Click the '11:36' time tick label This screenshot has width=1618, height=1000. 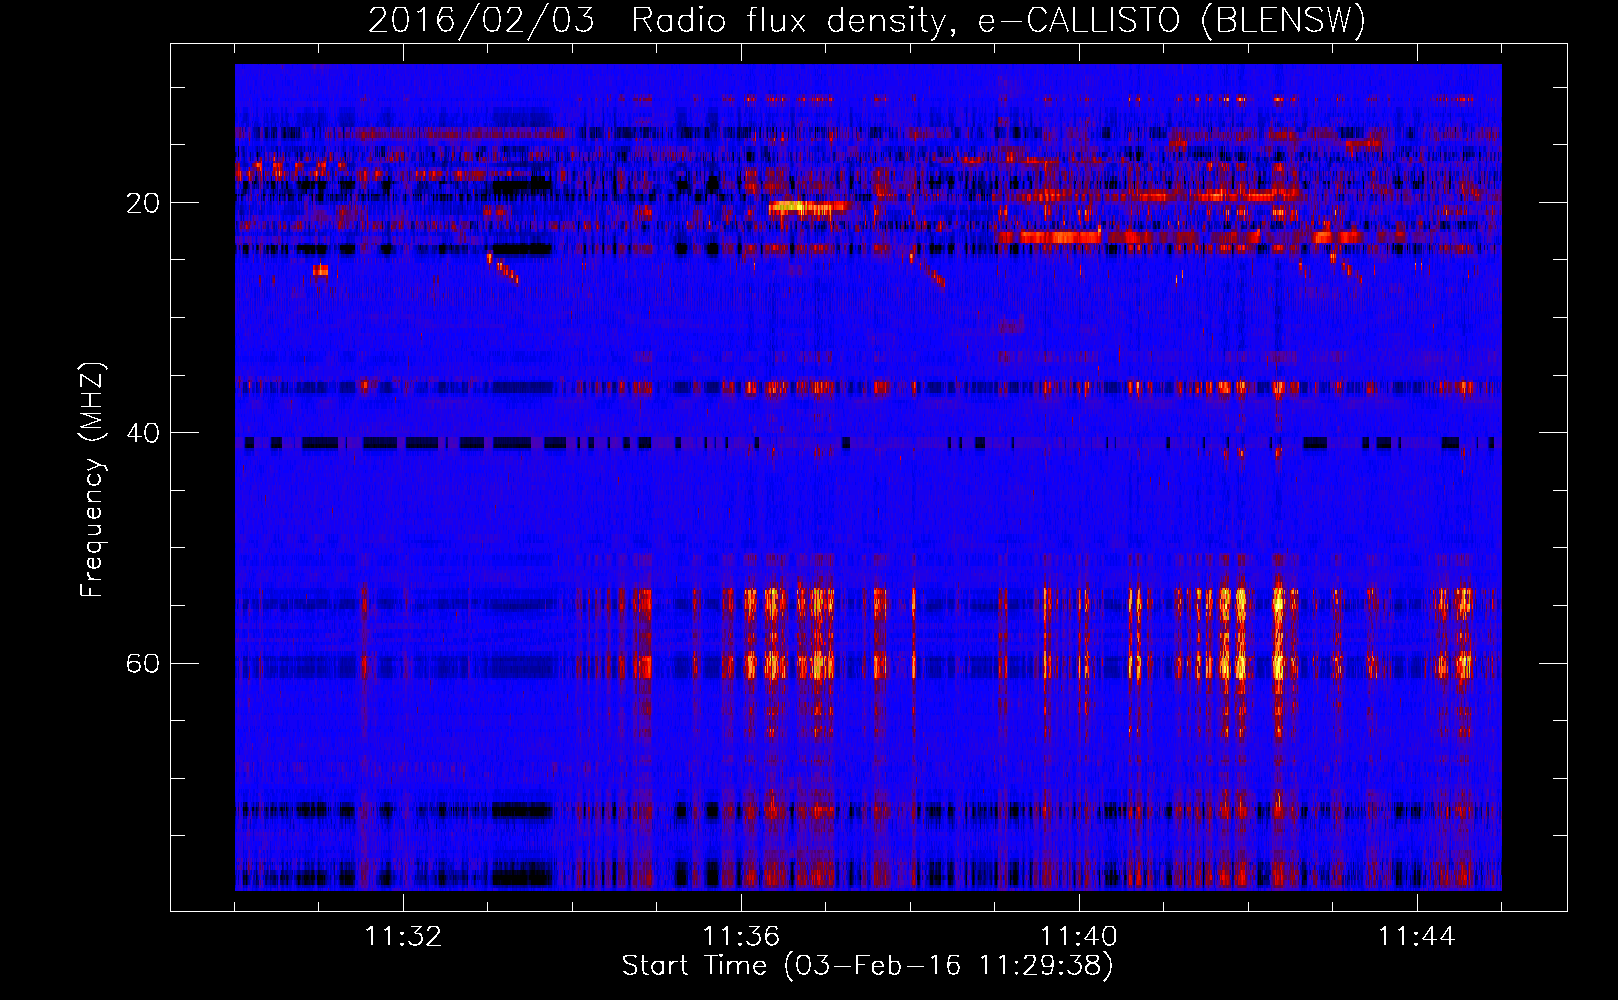click(x=741, y=936)
